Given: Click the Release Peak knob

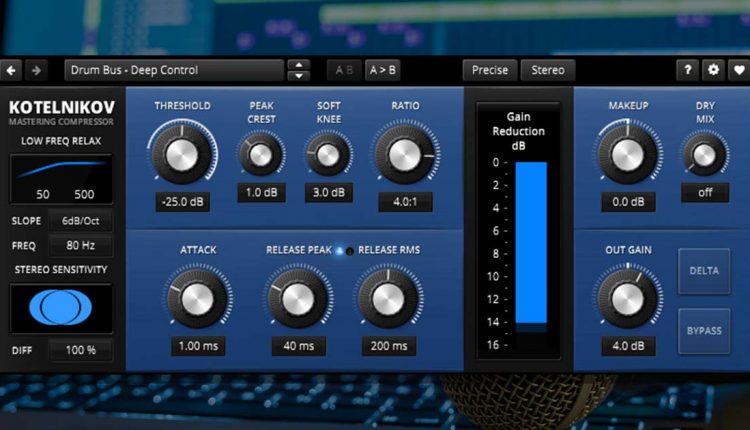Looking at the screenshot, I should point(298,299).
